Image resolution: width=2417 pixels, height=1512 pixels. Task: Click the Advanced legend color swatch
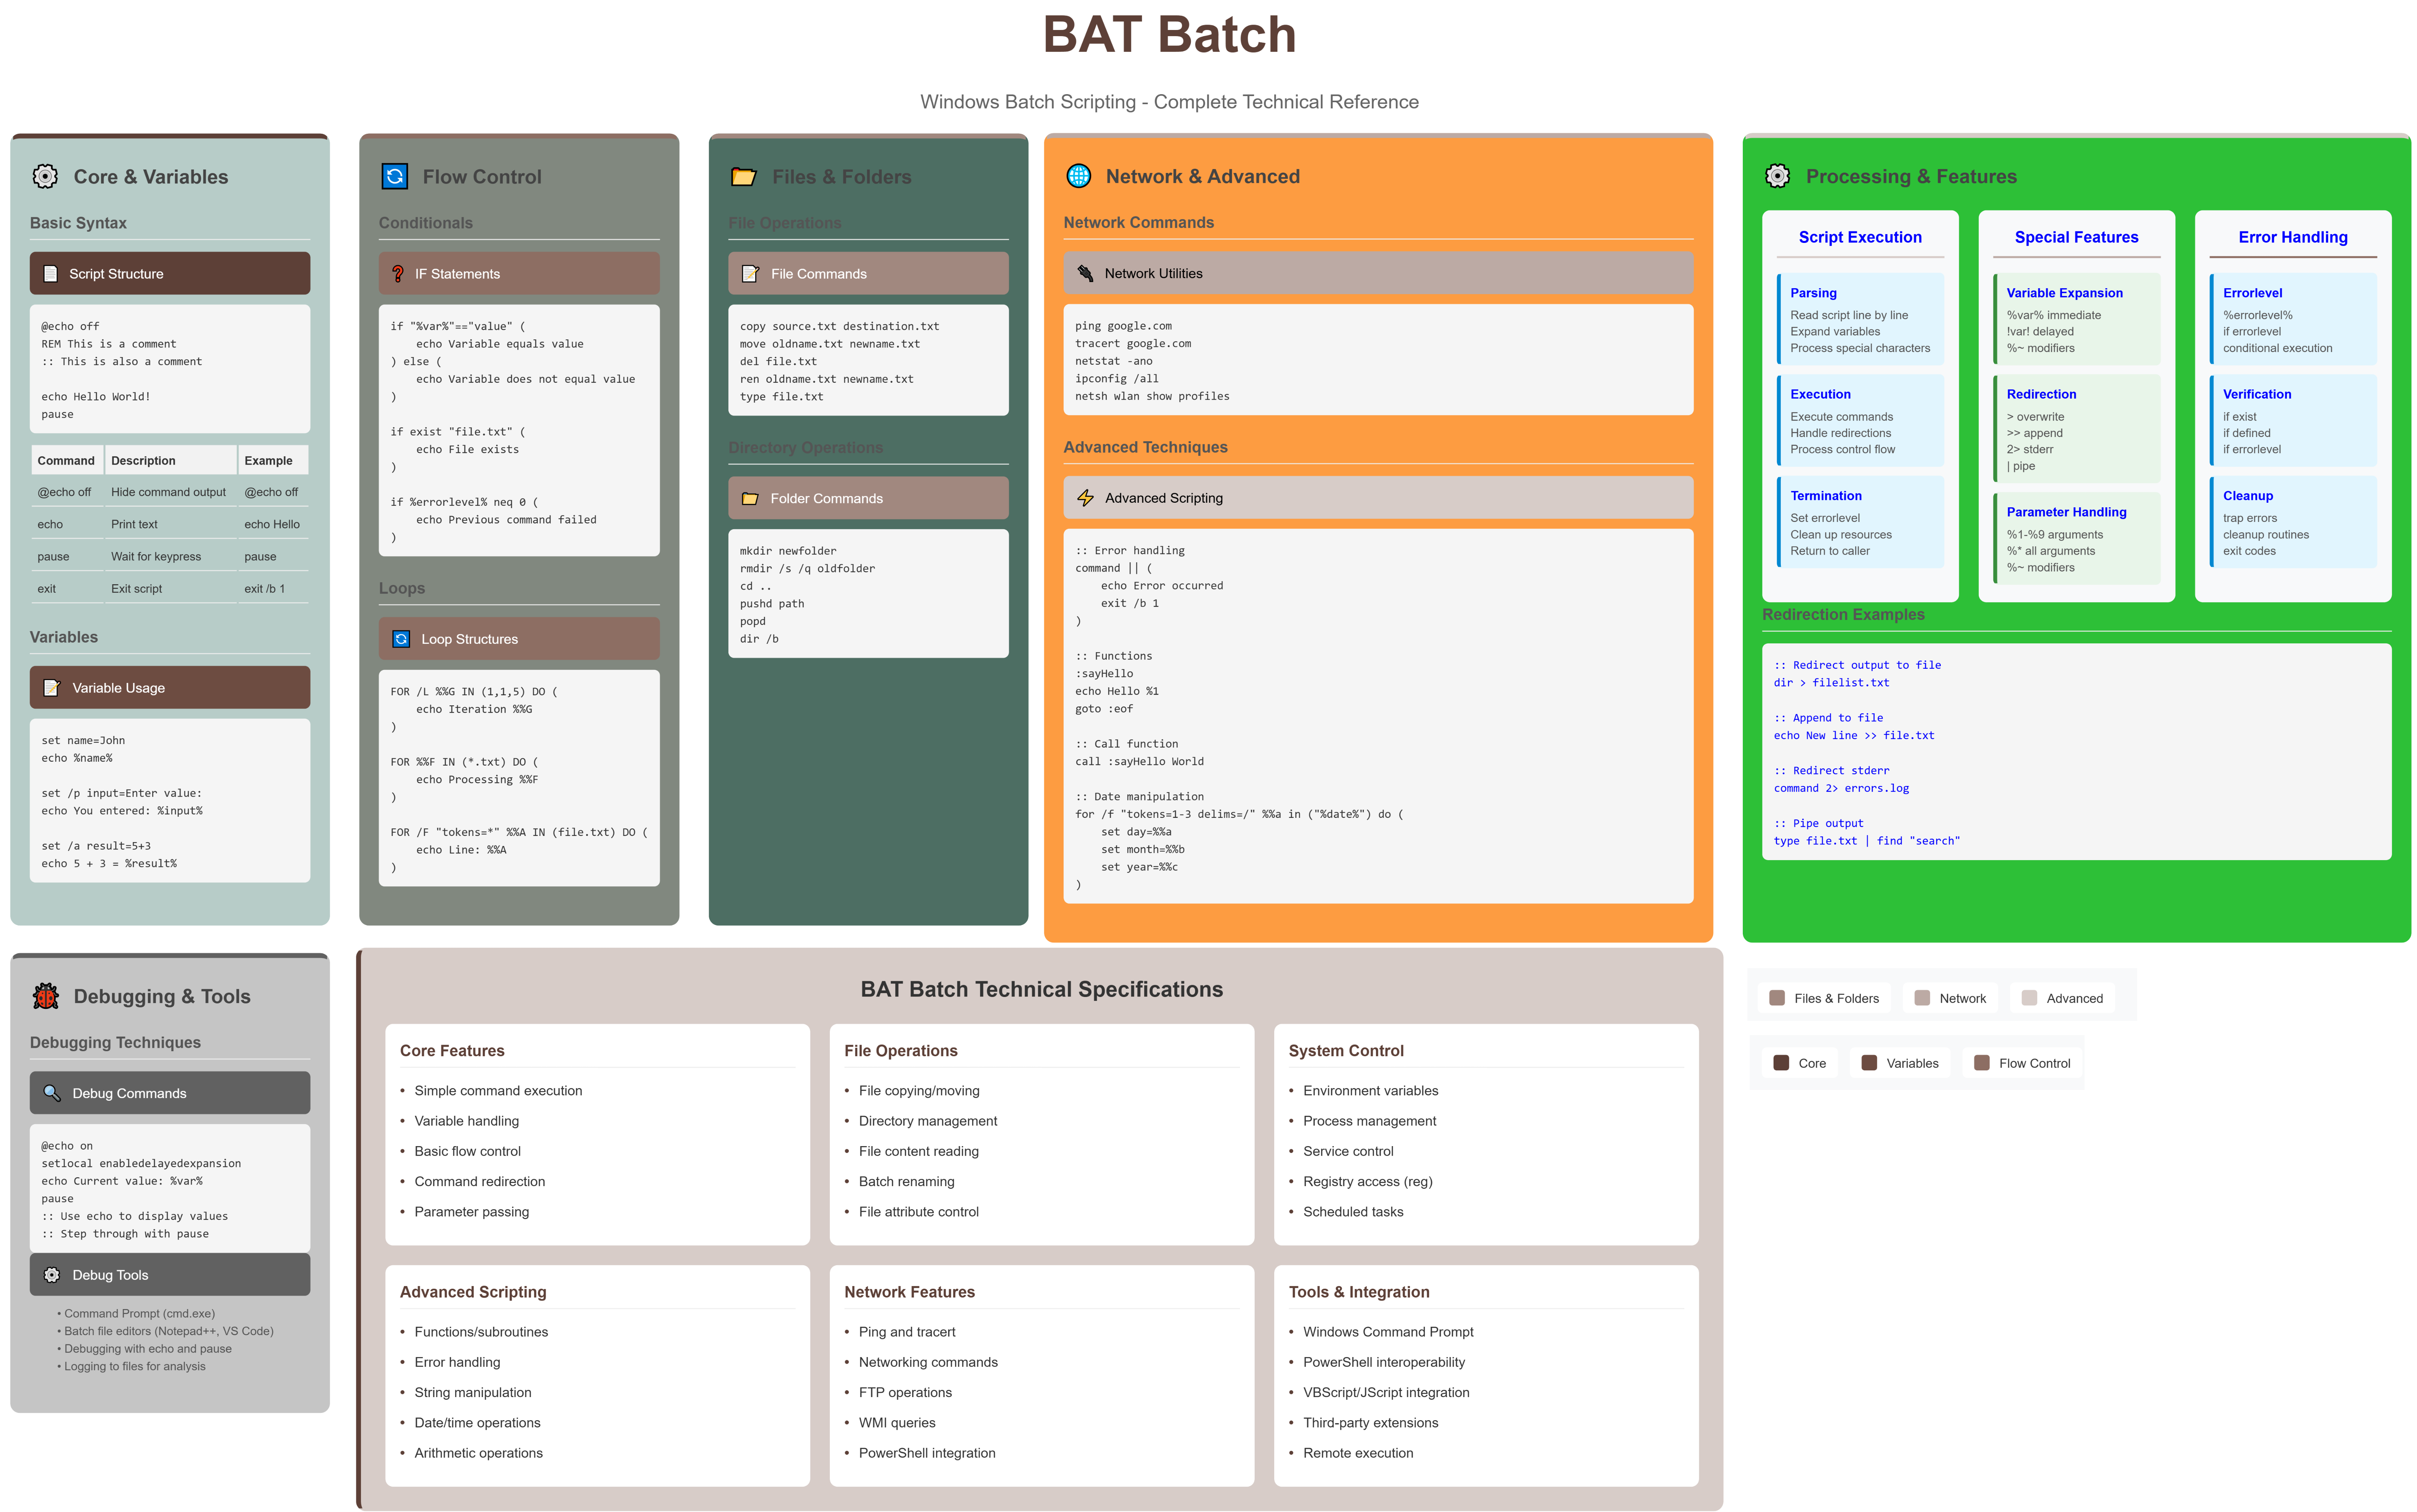[x=2029, y=998]
